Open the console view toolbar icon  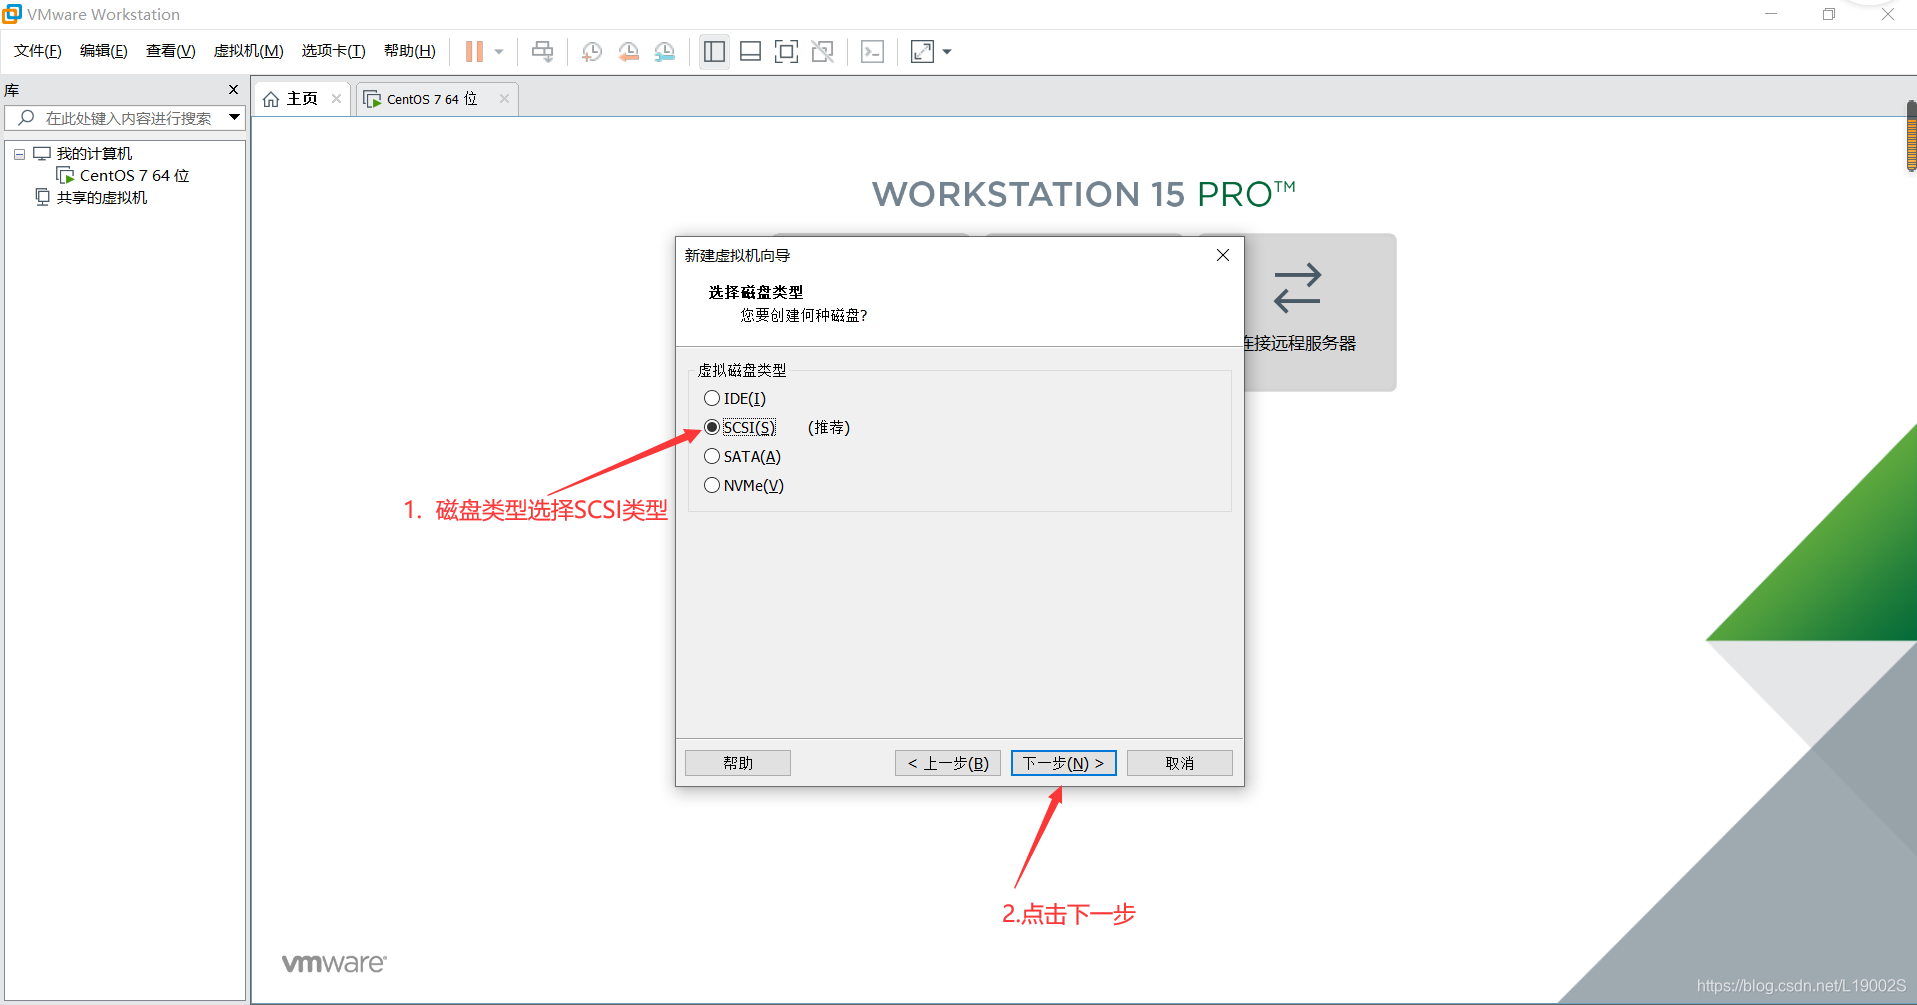point(872,51)
